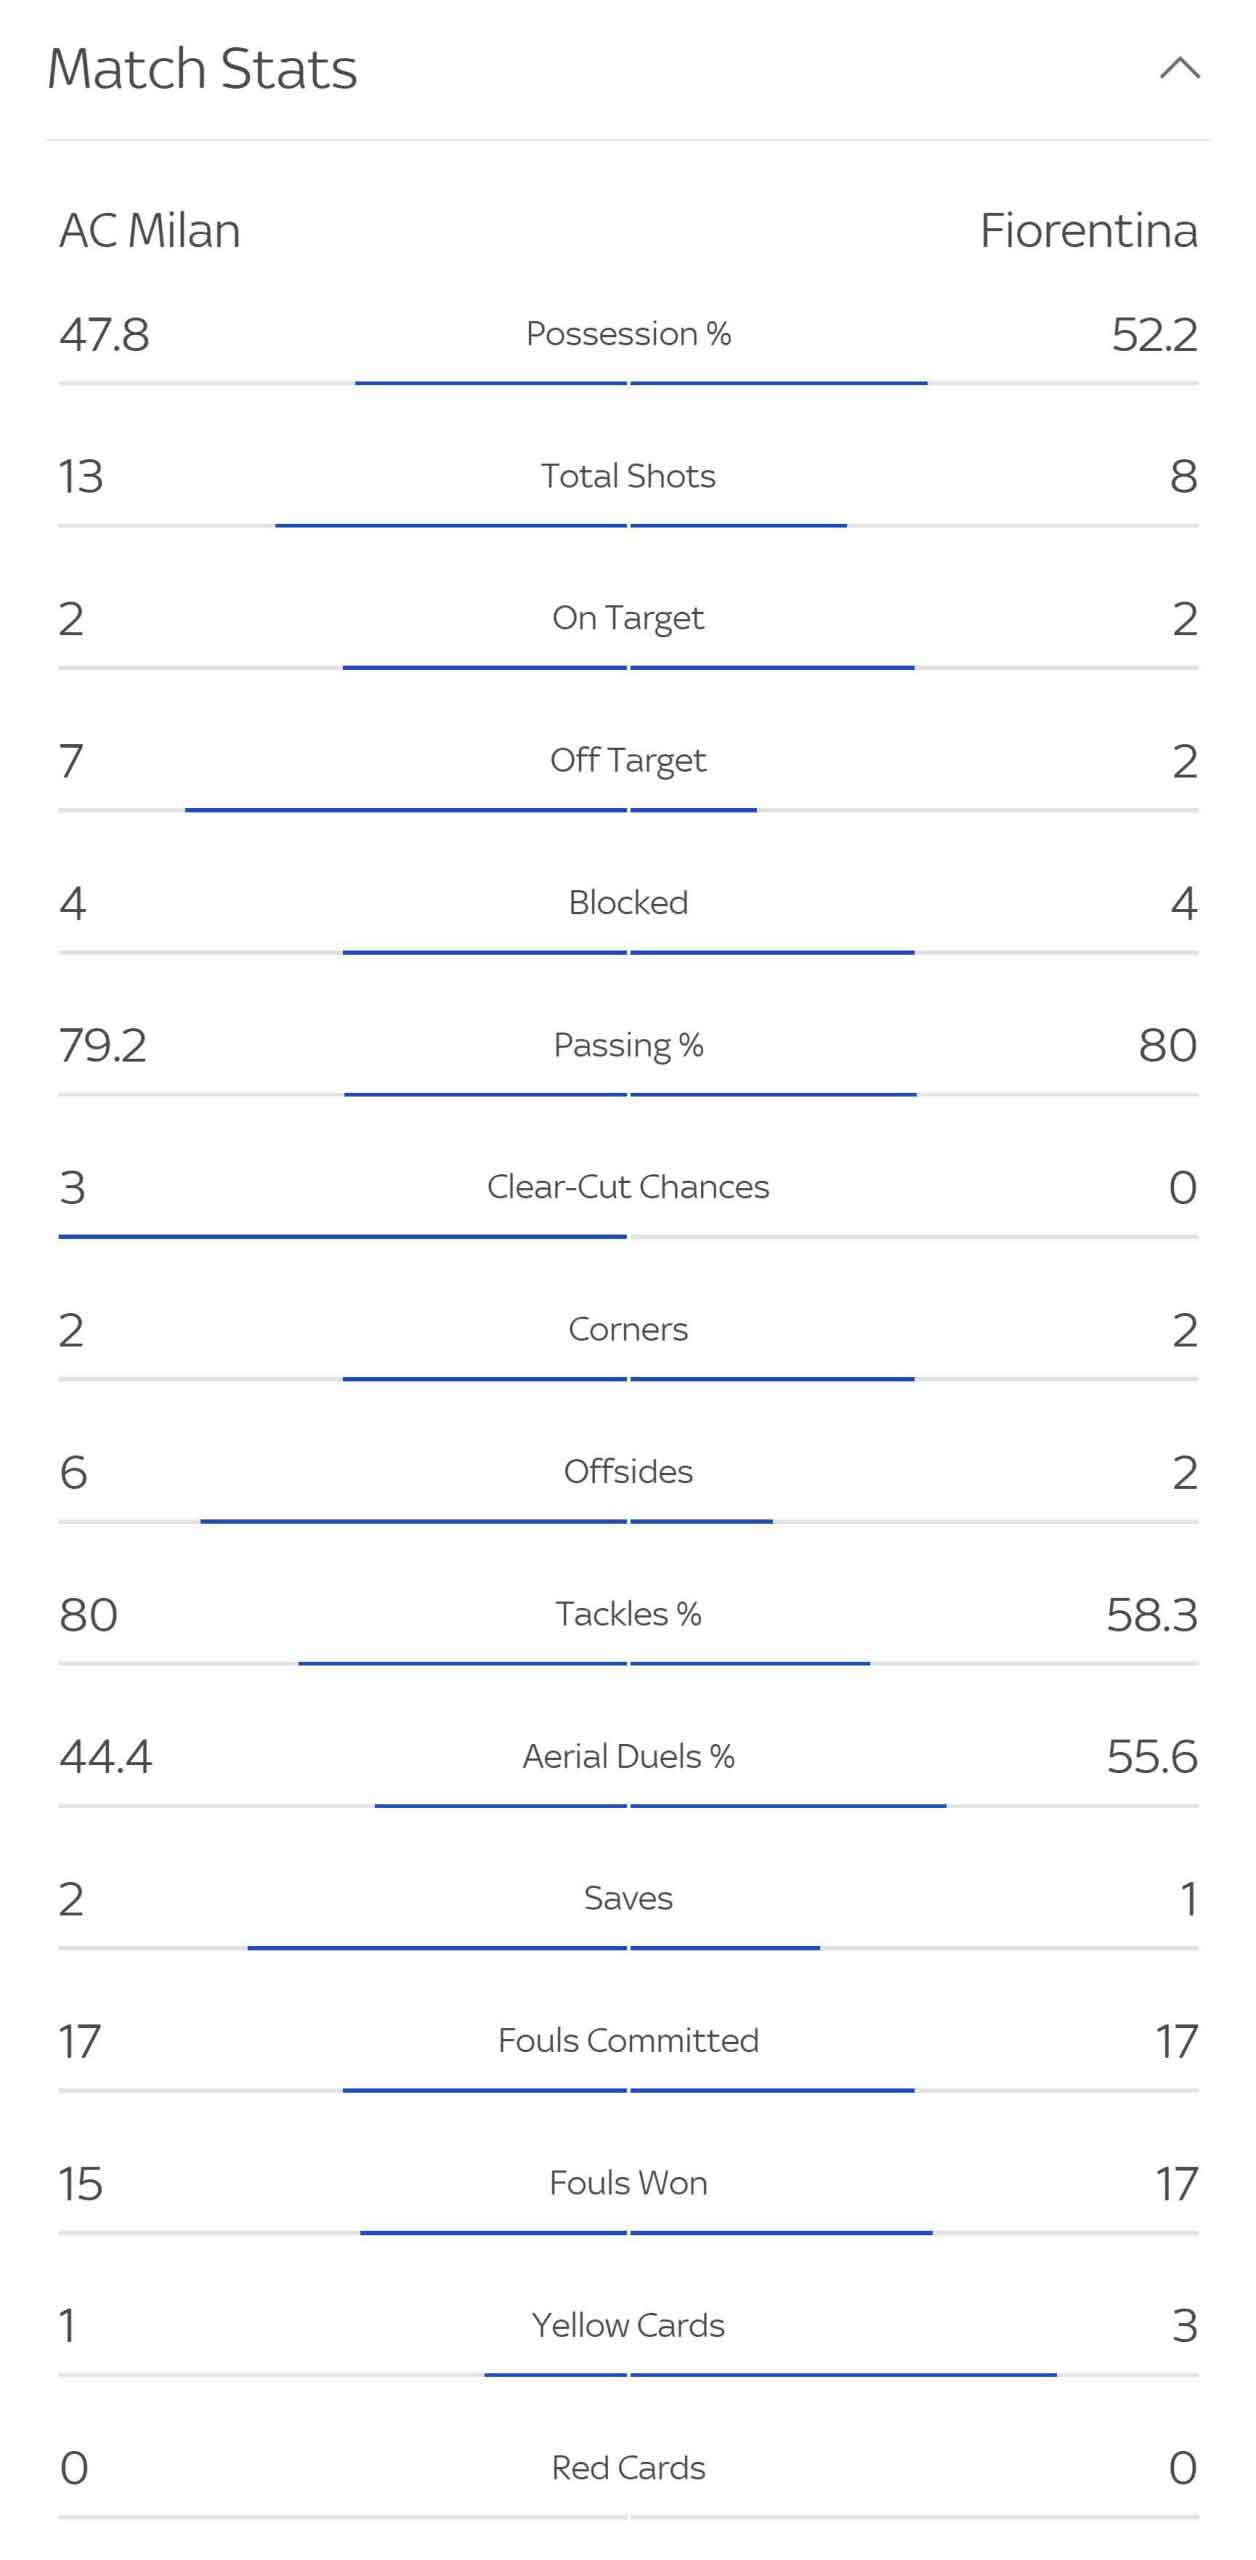
Task: Select the Red Cards stat label
Action: click(x=628, y=2467)
